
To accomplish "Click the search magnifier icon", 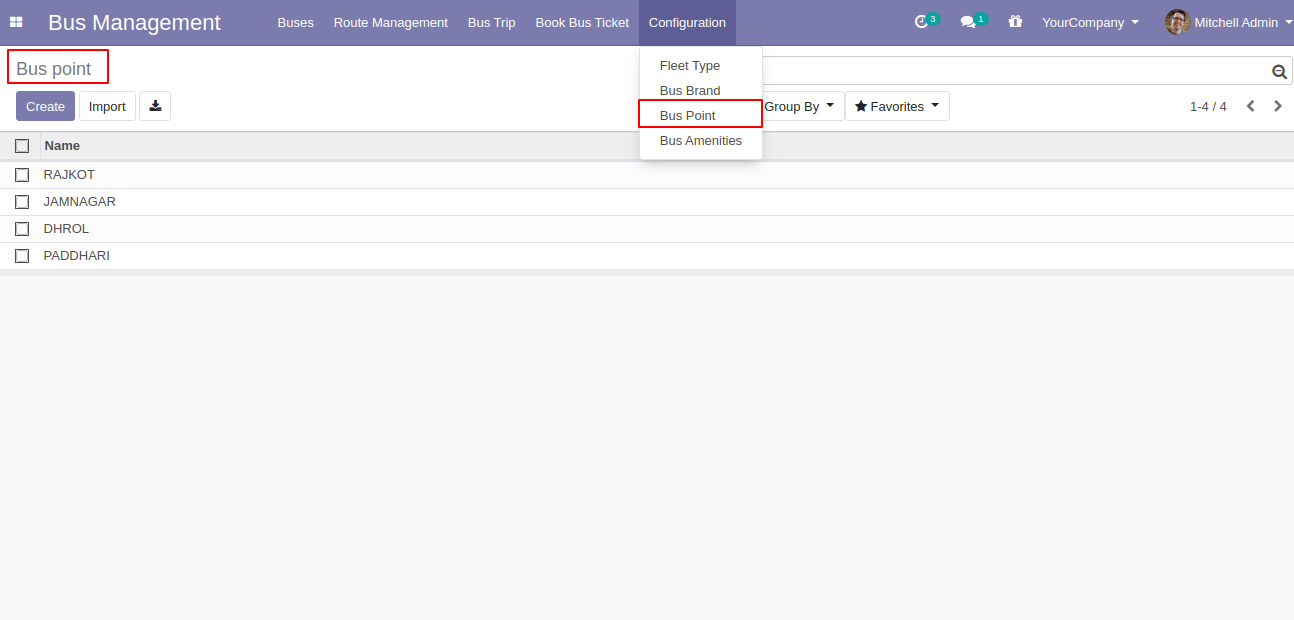I will [x=1279, y=72].
